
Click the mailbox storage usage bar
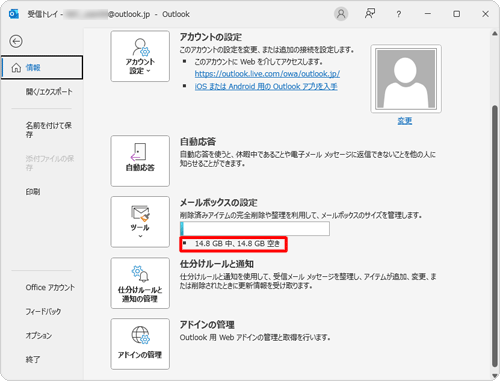[x=255, y=229]
